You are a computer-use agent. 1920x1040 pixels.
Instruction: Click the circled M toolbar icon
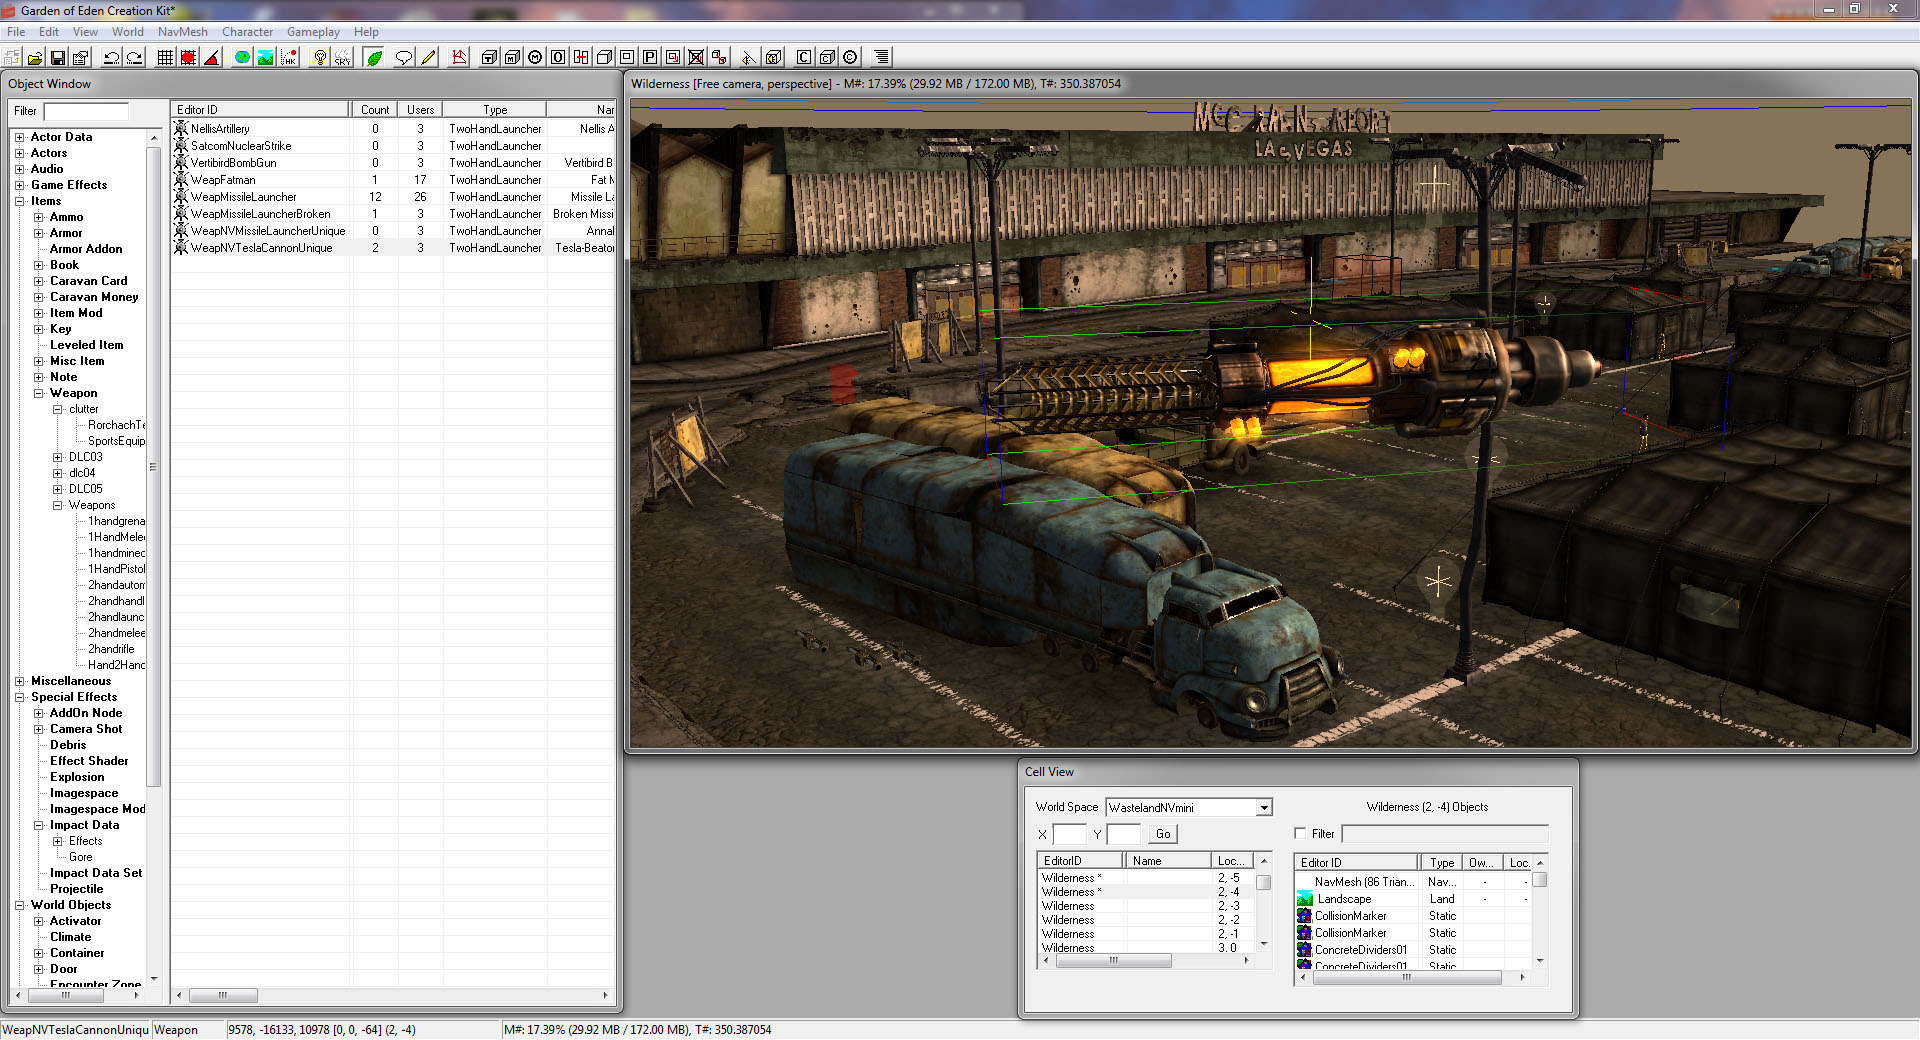pos(535,57)
